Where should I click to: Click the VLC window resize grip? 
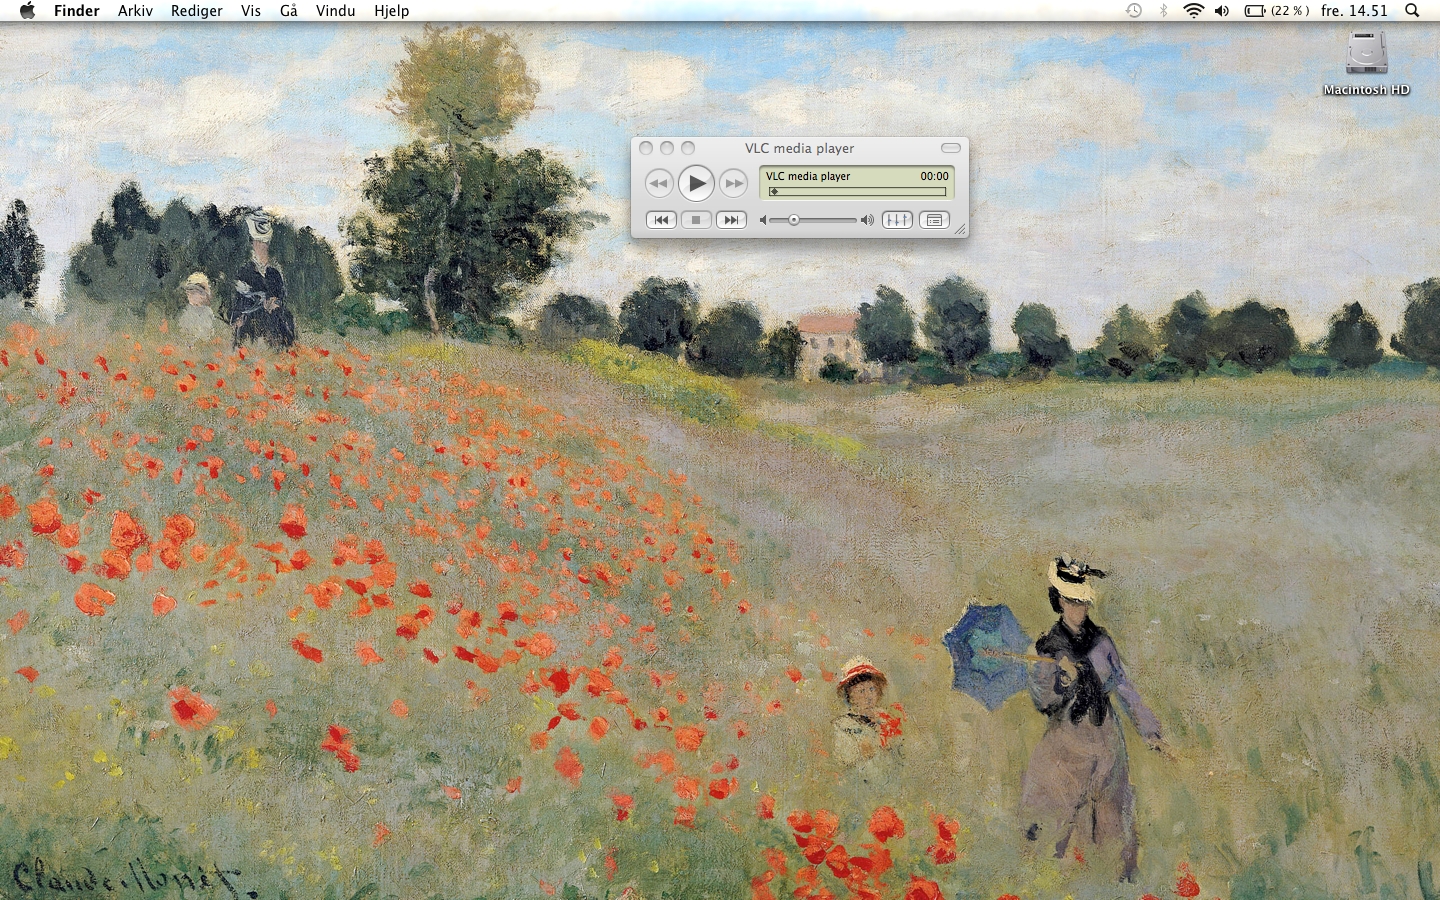pos(960,230)
